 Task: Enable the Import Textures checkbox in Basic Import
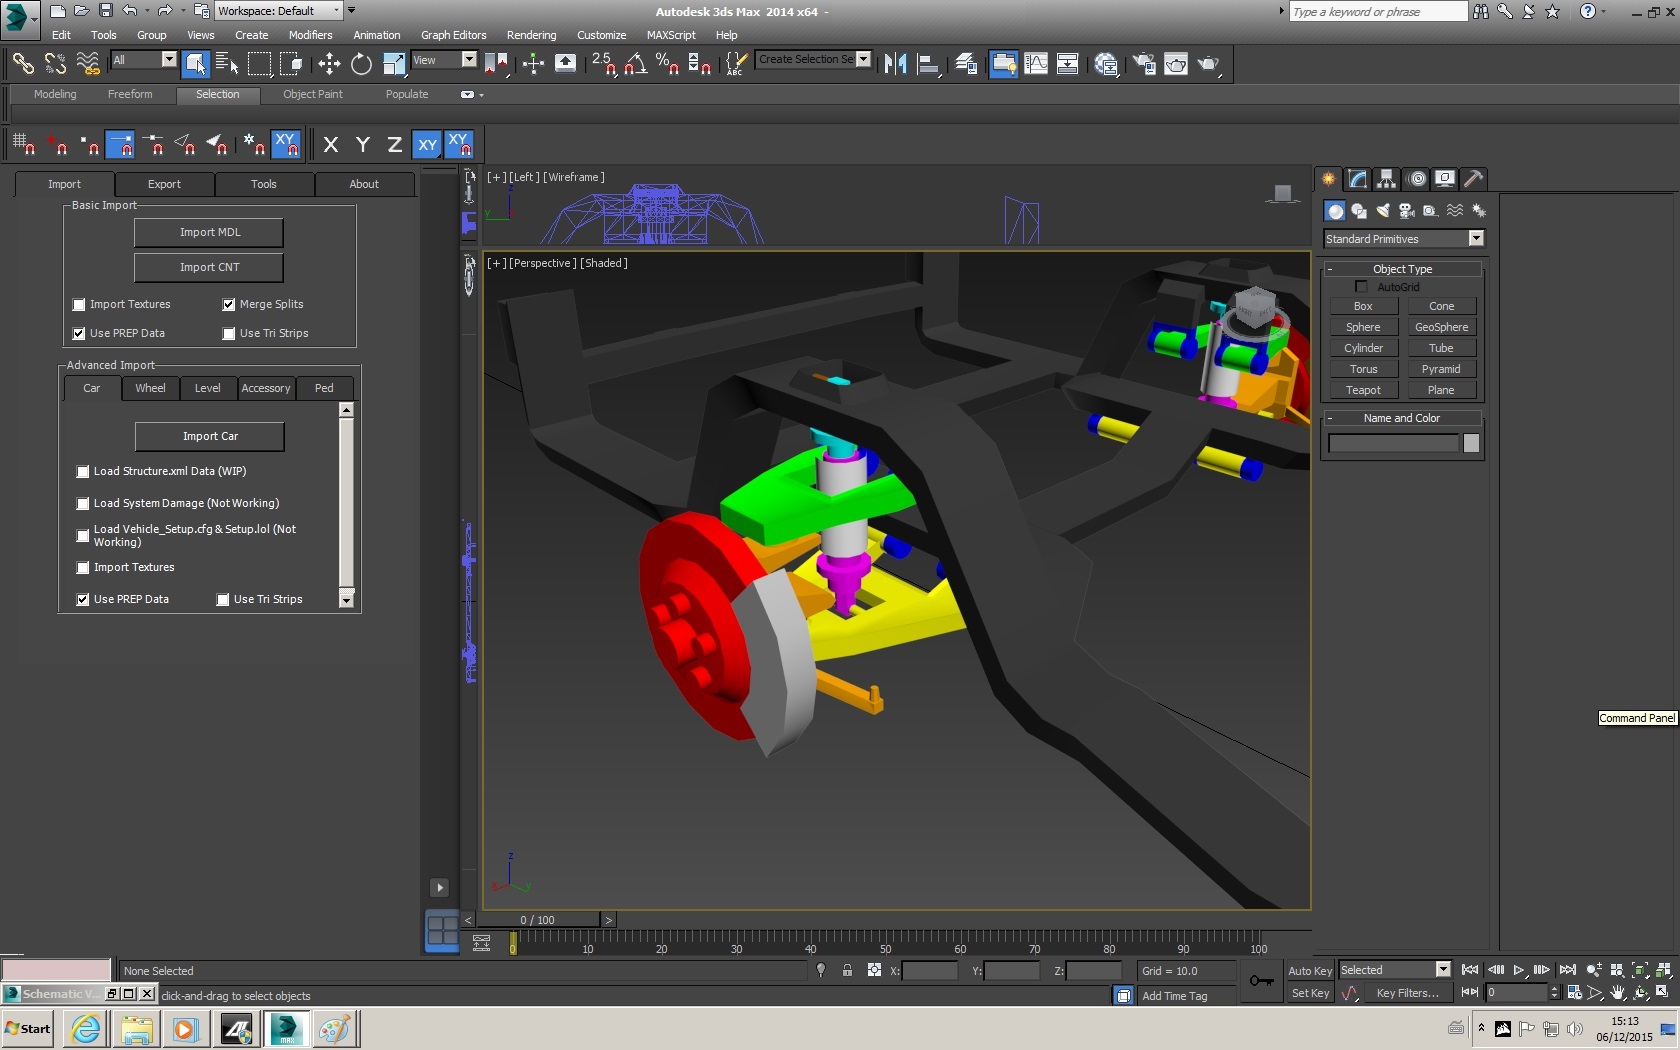pyautogui.click(x=79, y=305)
